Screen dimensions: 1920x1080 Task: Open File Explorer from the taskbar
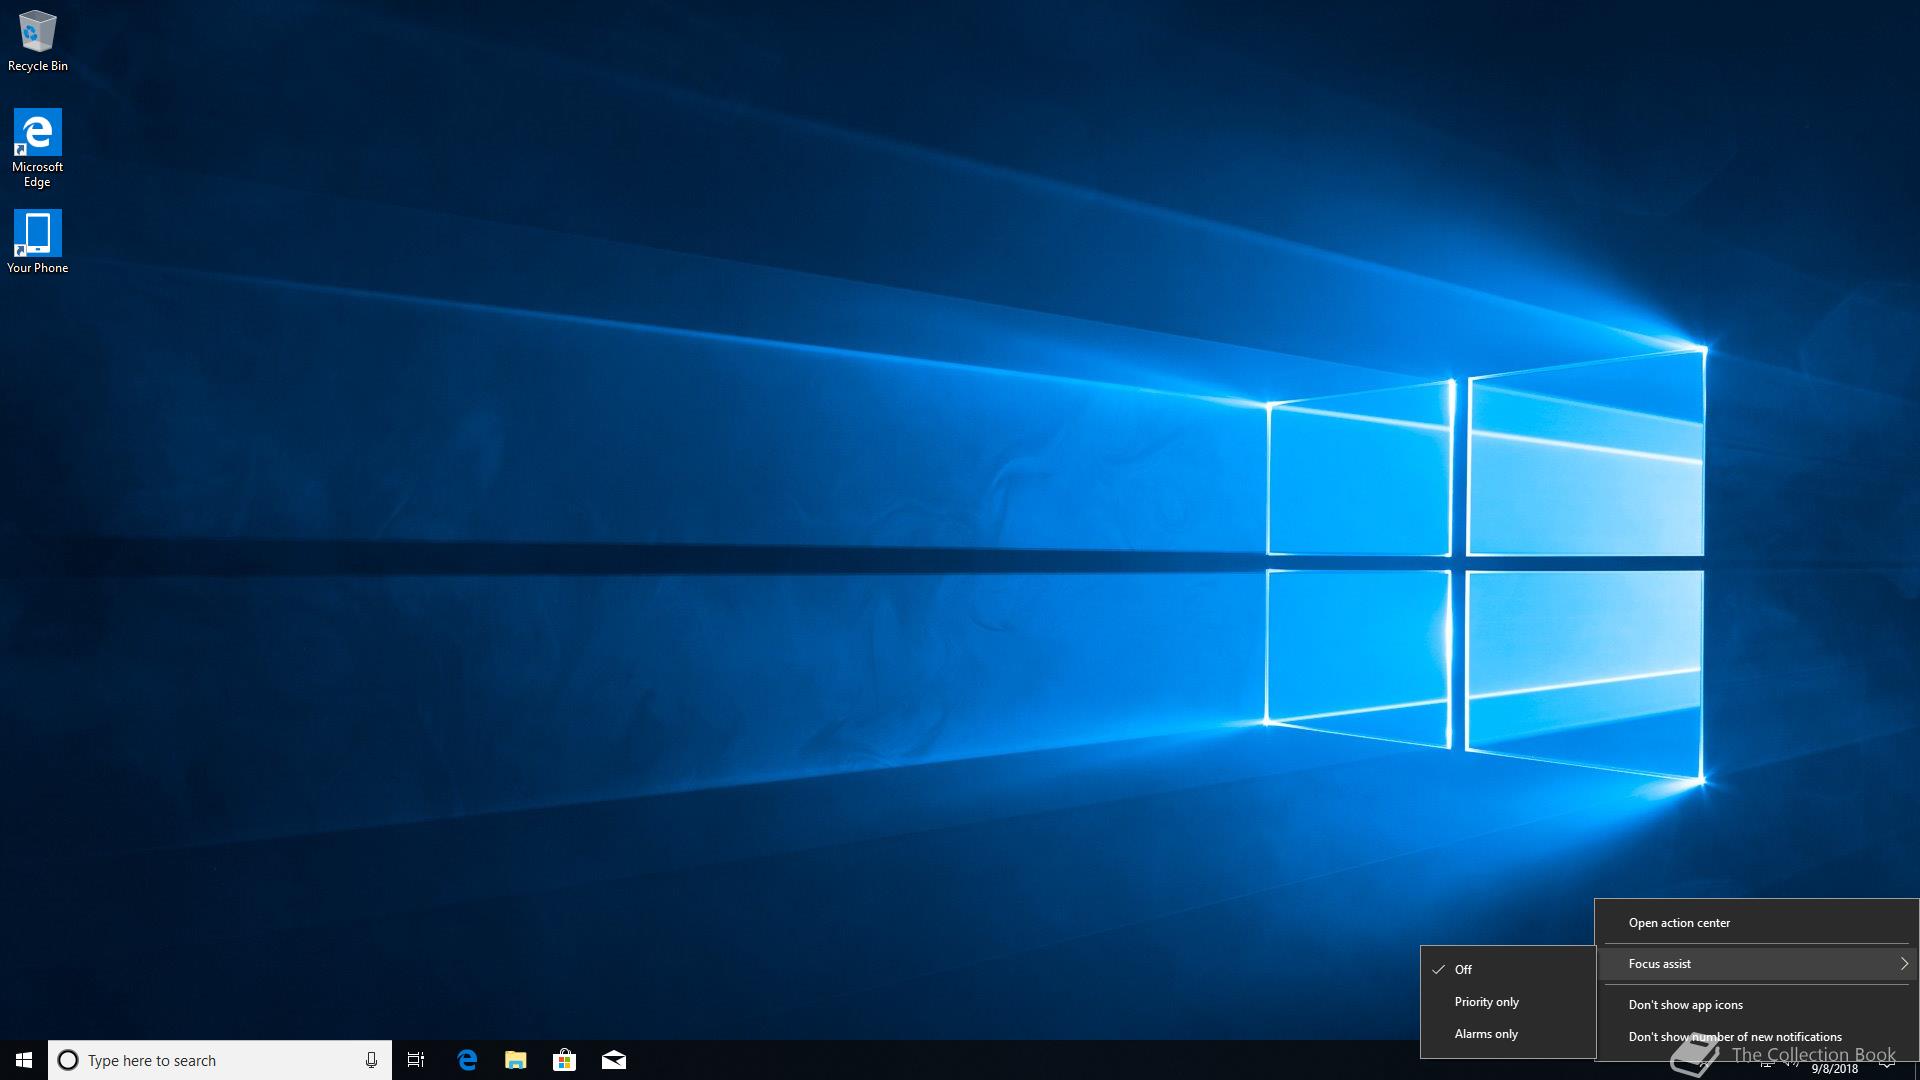pyautogui.click(x=516, y=1060)
